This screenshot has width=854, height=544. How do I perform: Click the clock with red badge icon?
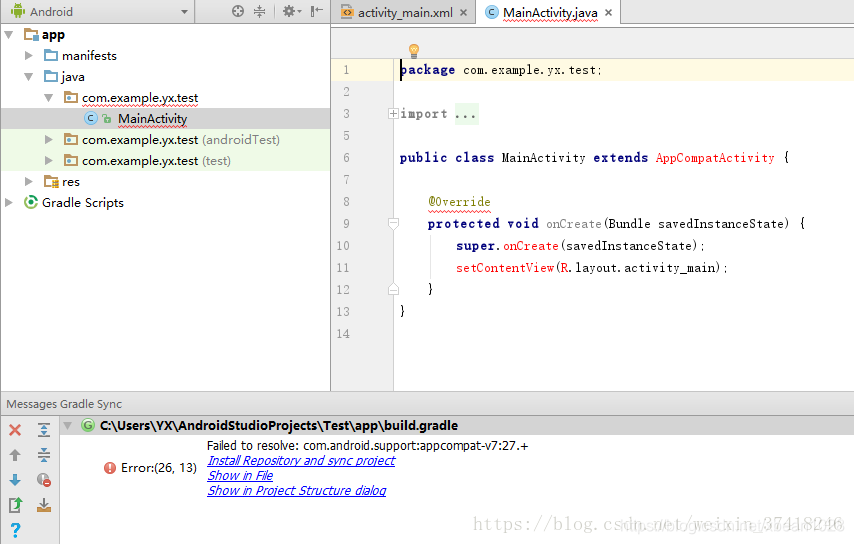pyautogui.click(x=44, y=480)
